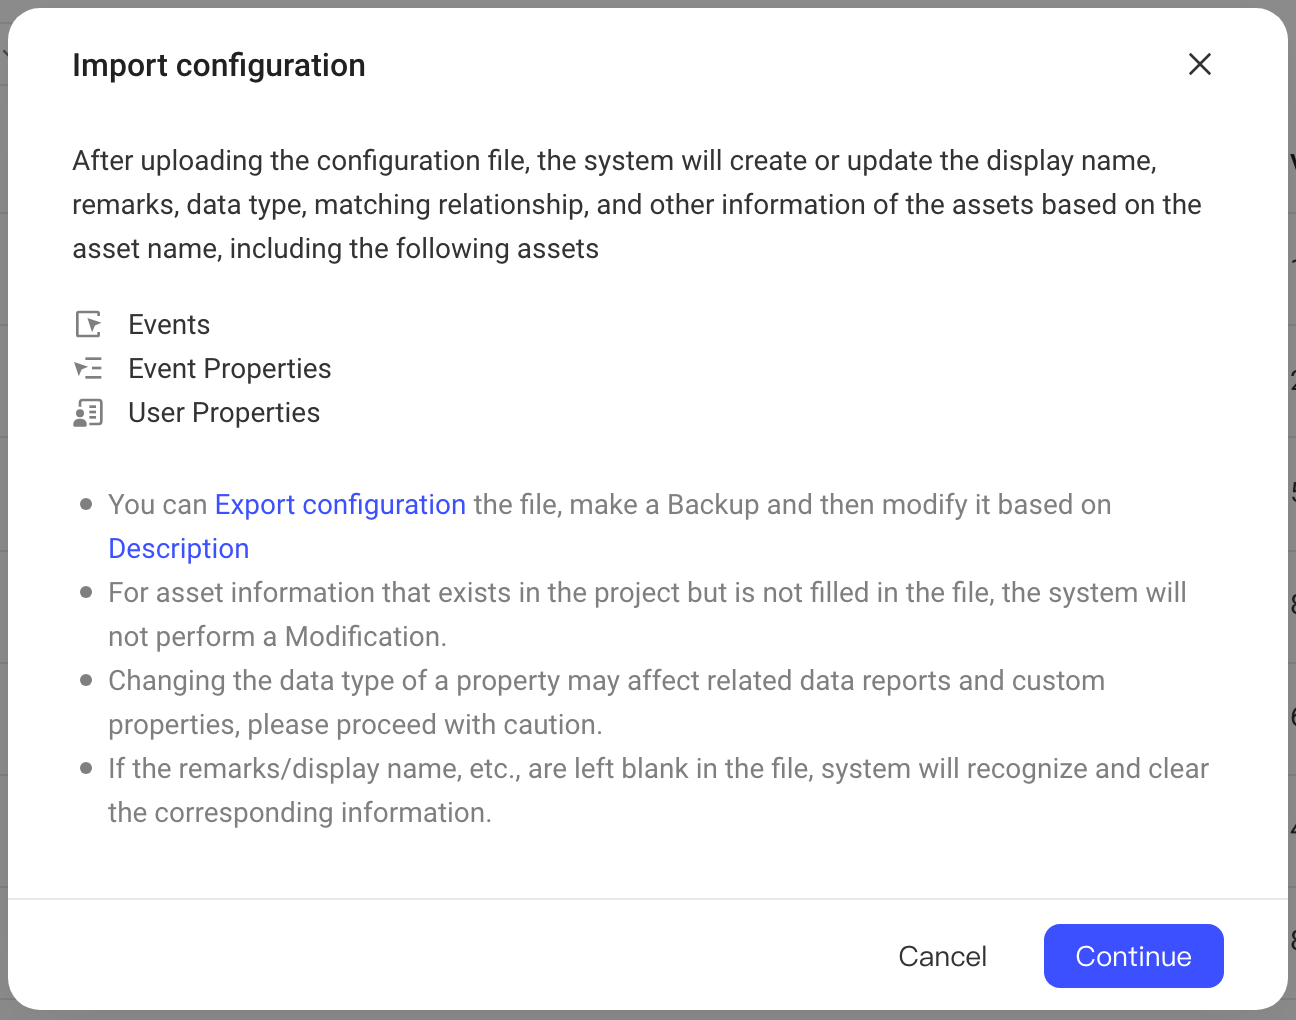
Task: Click the Event Properties icon
Action: pos(89,368)
